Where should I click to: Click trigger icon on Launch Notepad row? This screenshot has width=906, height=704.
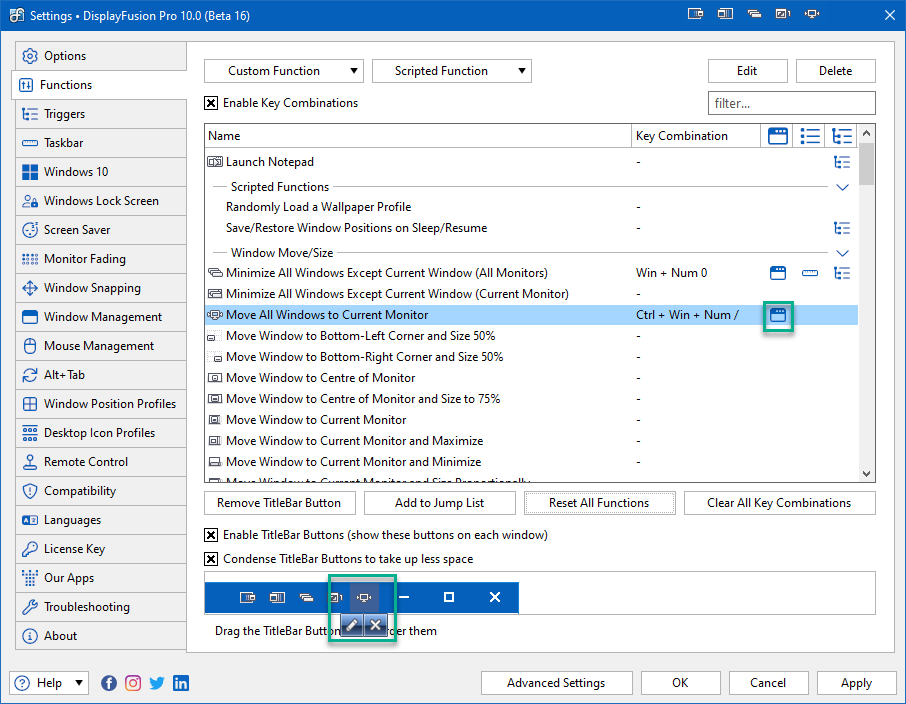pyautogui.click(x=842, y=162)
